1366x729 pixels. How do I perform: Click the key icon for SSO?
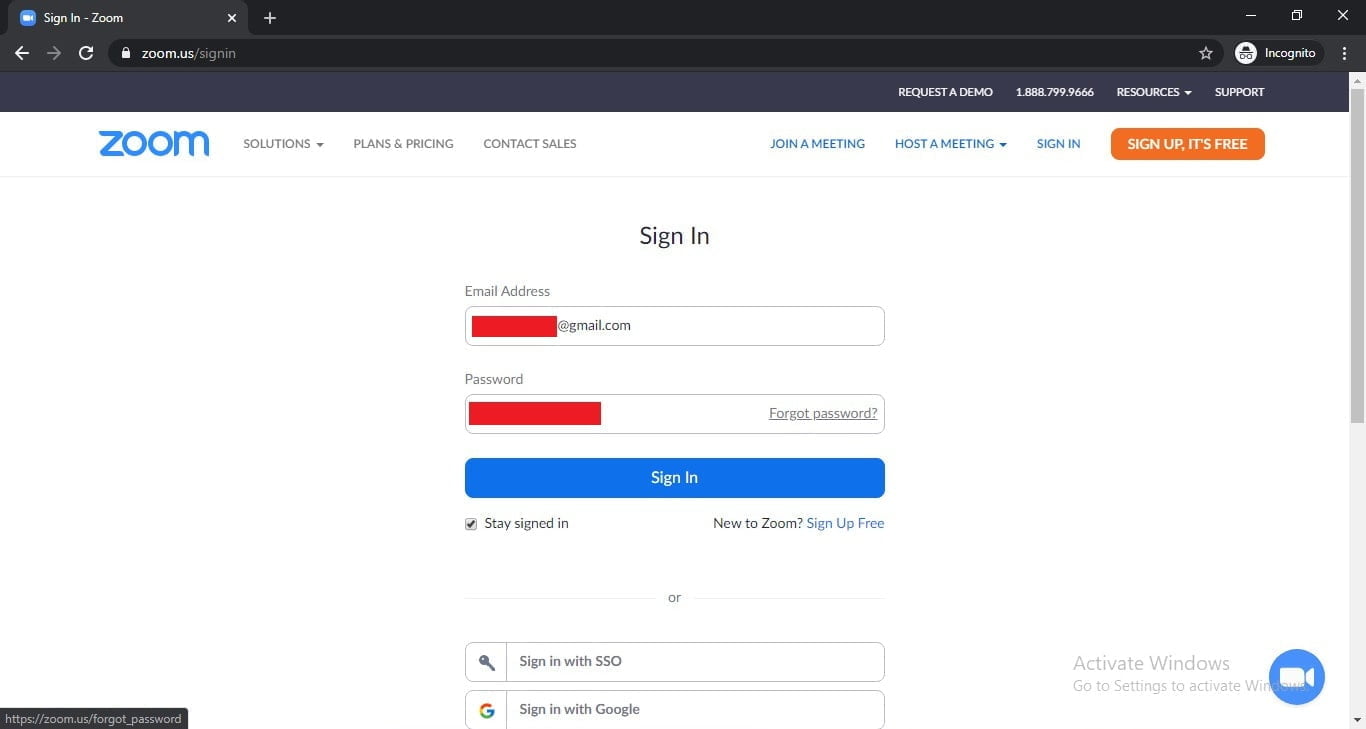[x=487, y=662]
